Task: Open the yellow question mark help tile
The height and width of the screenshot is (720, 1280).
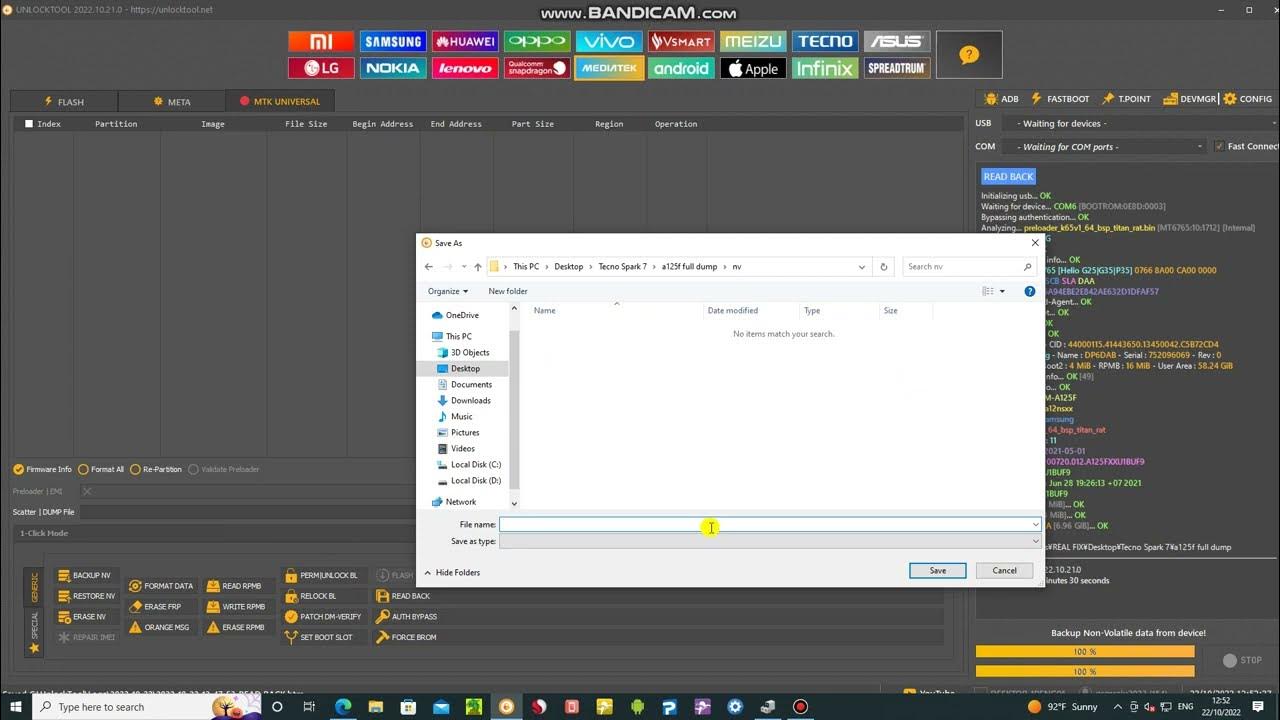Action: click(969, 55)
